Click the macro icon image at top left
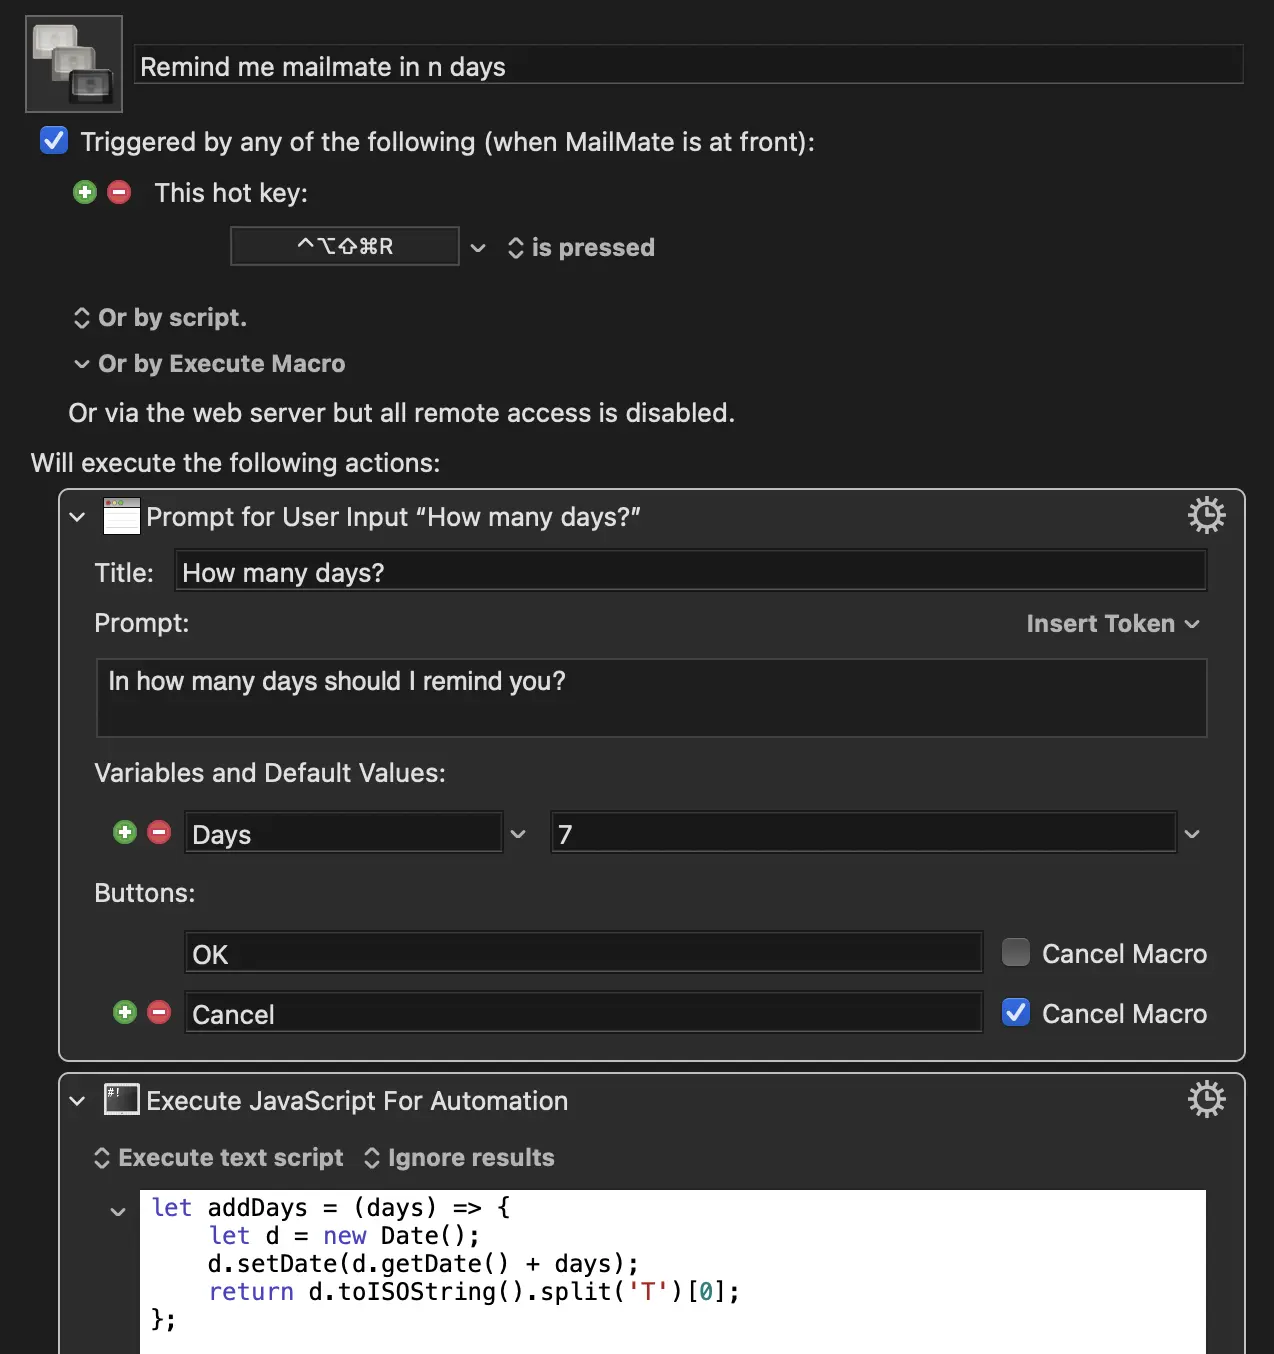The image size is (1274, 1354). [74, 64]
